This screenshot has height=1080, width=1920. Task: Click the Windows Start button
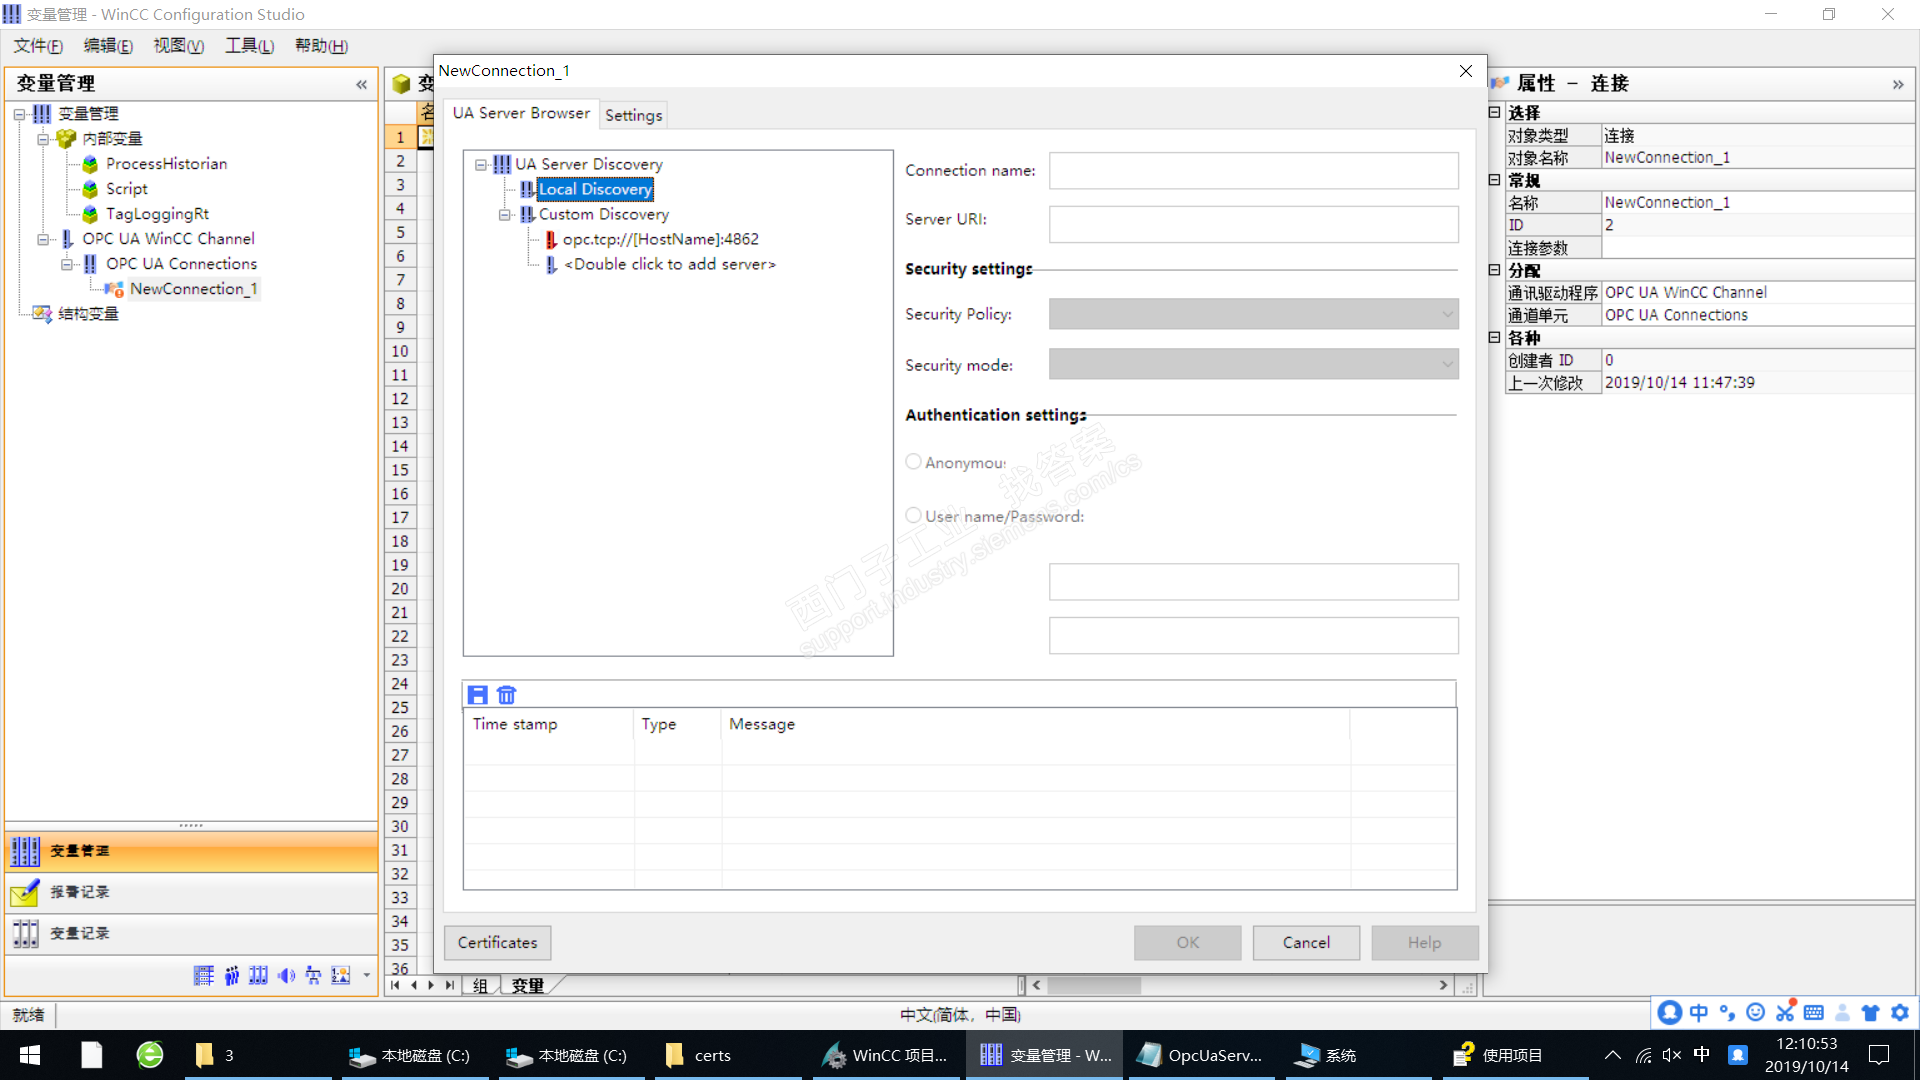[x=30, y=1055]
